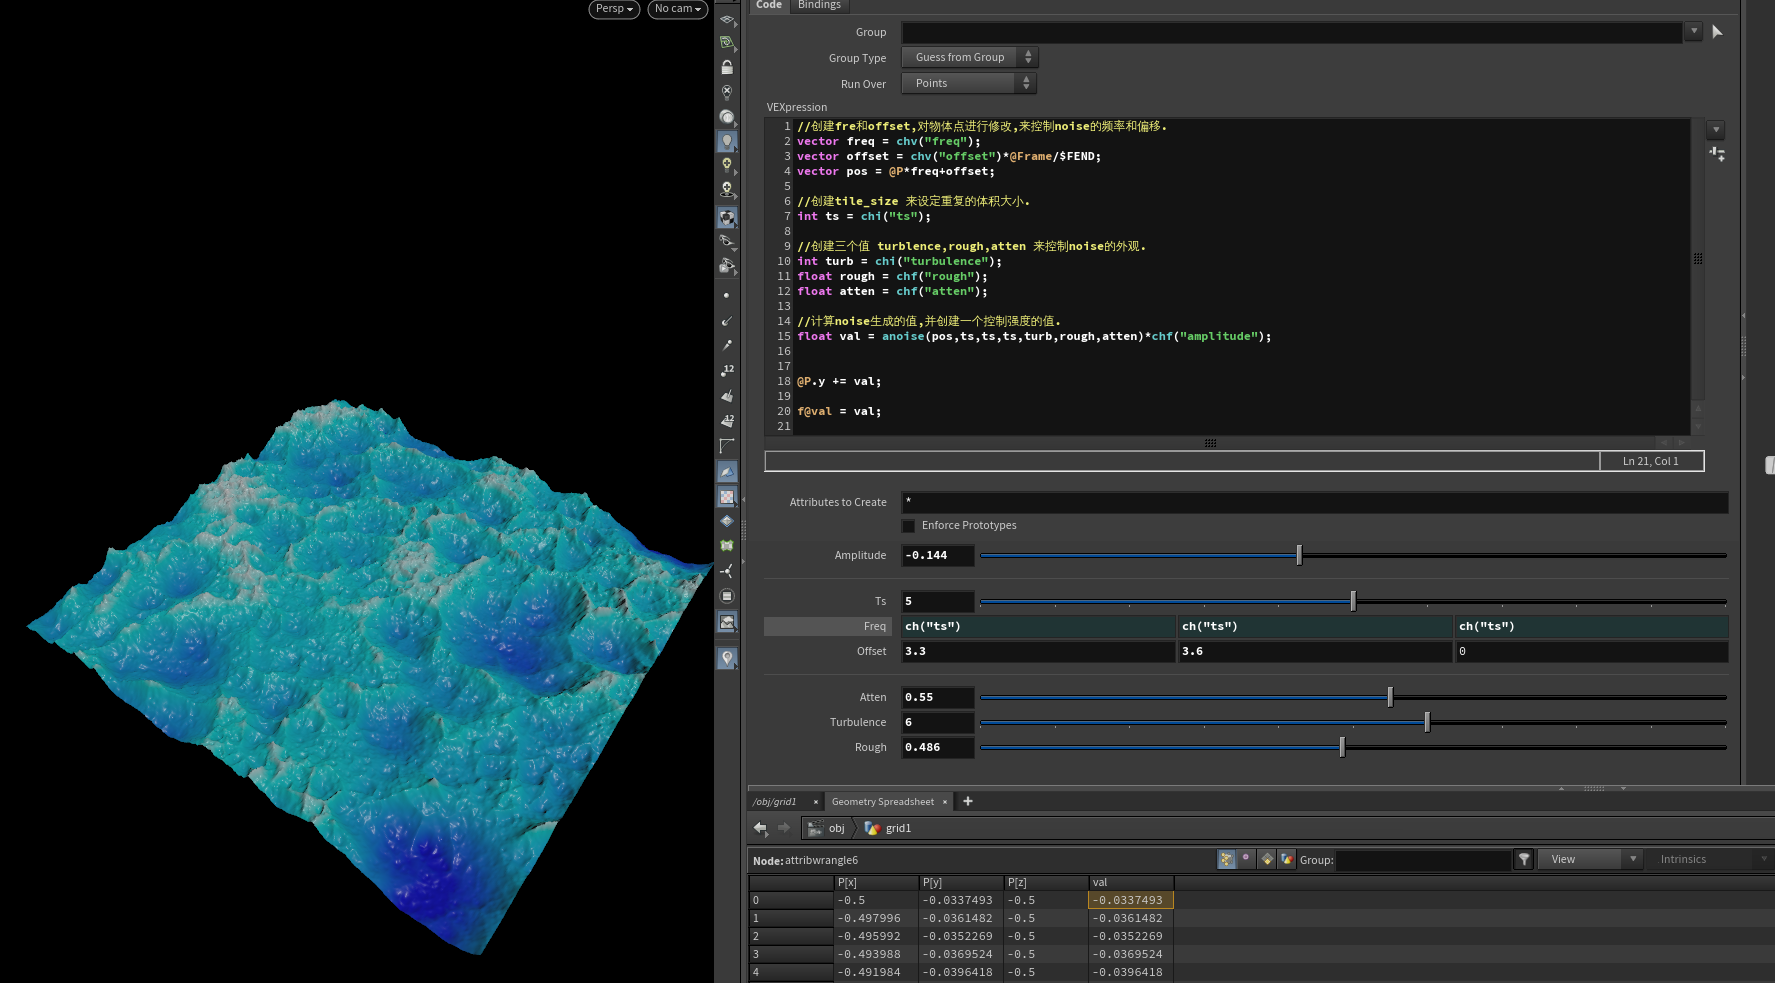
Task: Click the Amplitude slider handle
Action: [x=1299, y=556]
